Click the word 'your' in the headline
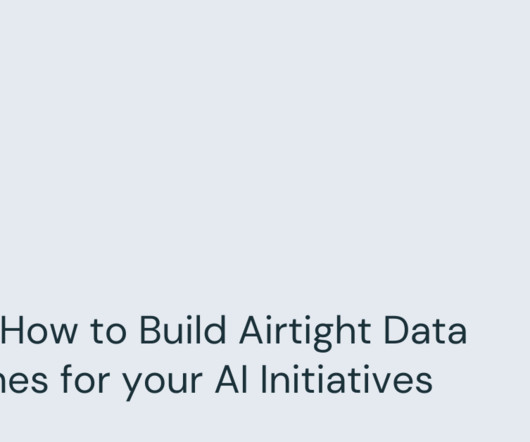 162,384
